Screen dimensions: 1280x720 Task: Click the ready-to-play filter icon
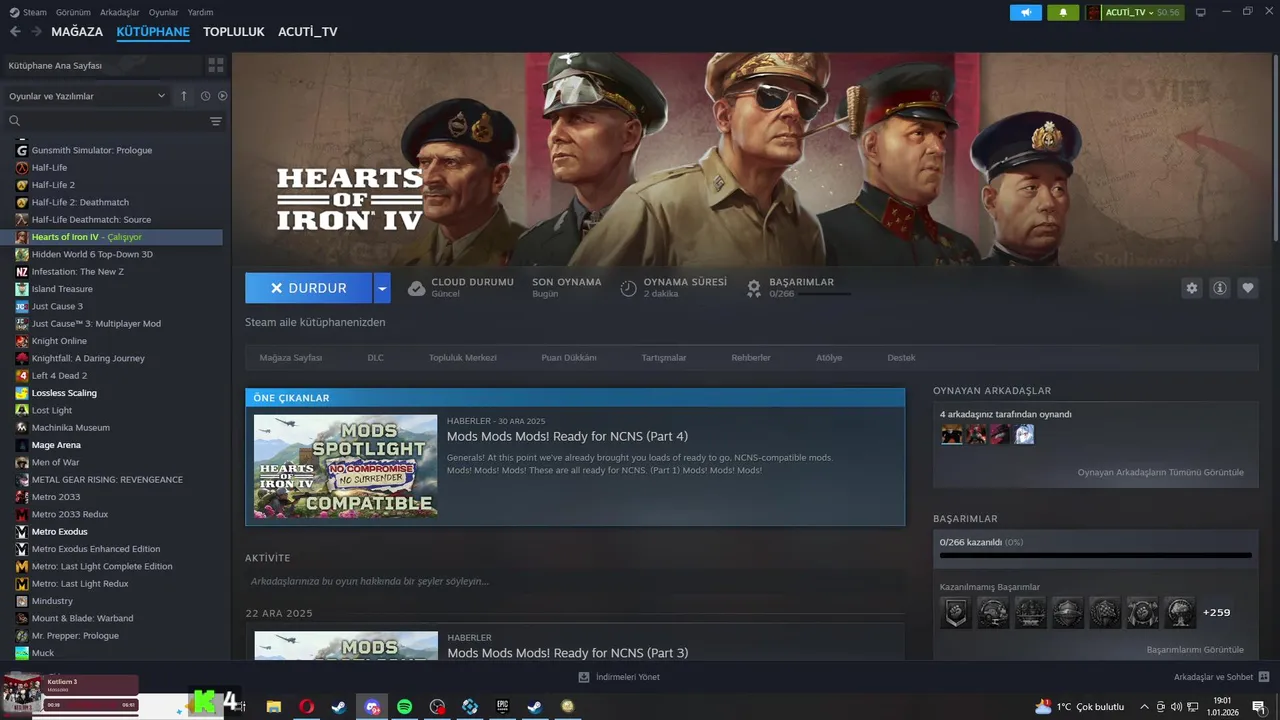coord(223,96)
